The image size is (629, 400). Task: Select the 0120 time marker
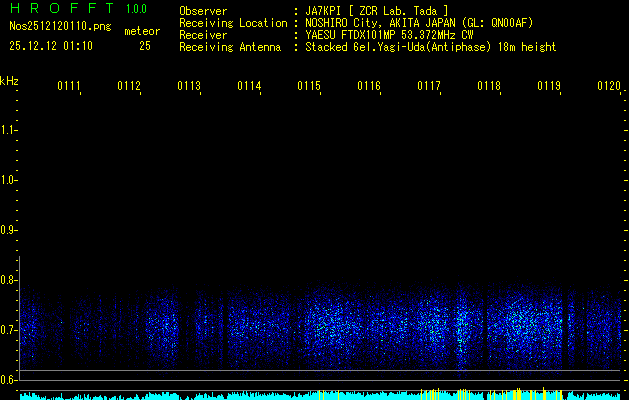click(x=608, y=86)
